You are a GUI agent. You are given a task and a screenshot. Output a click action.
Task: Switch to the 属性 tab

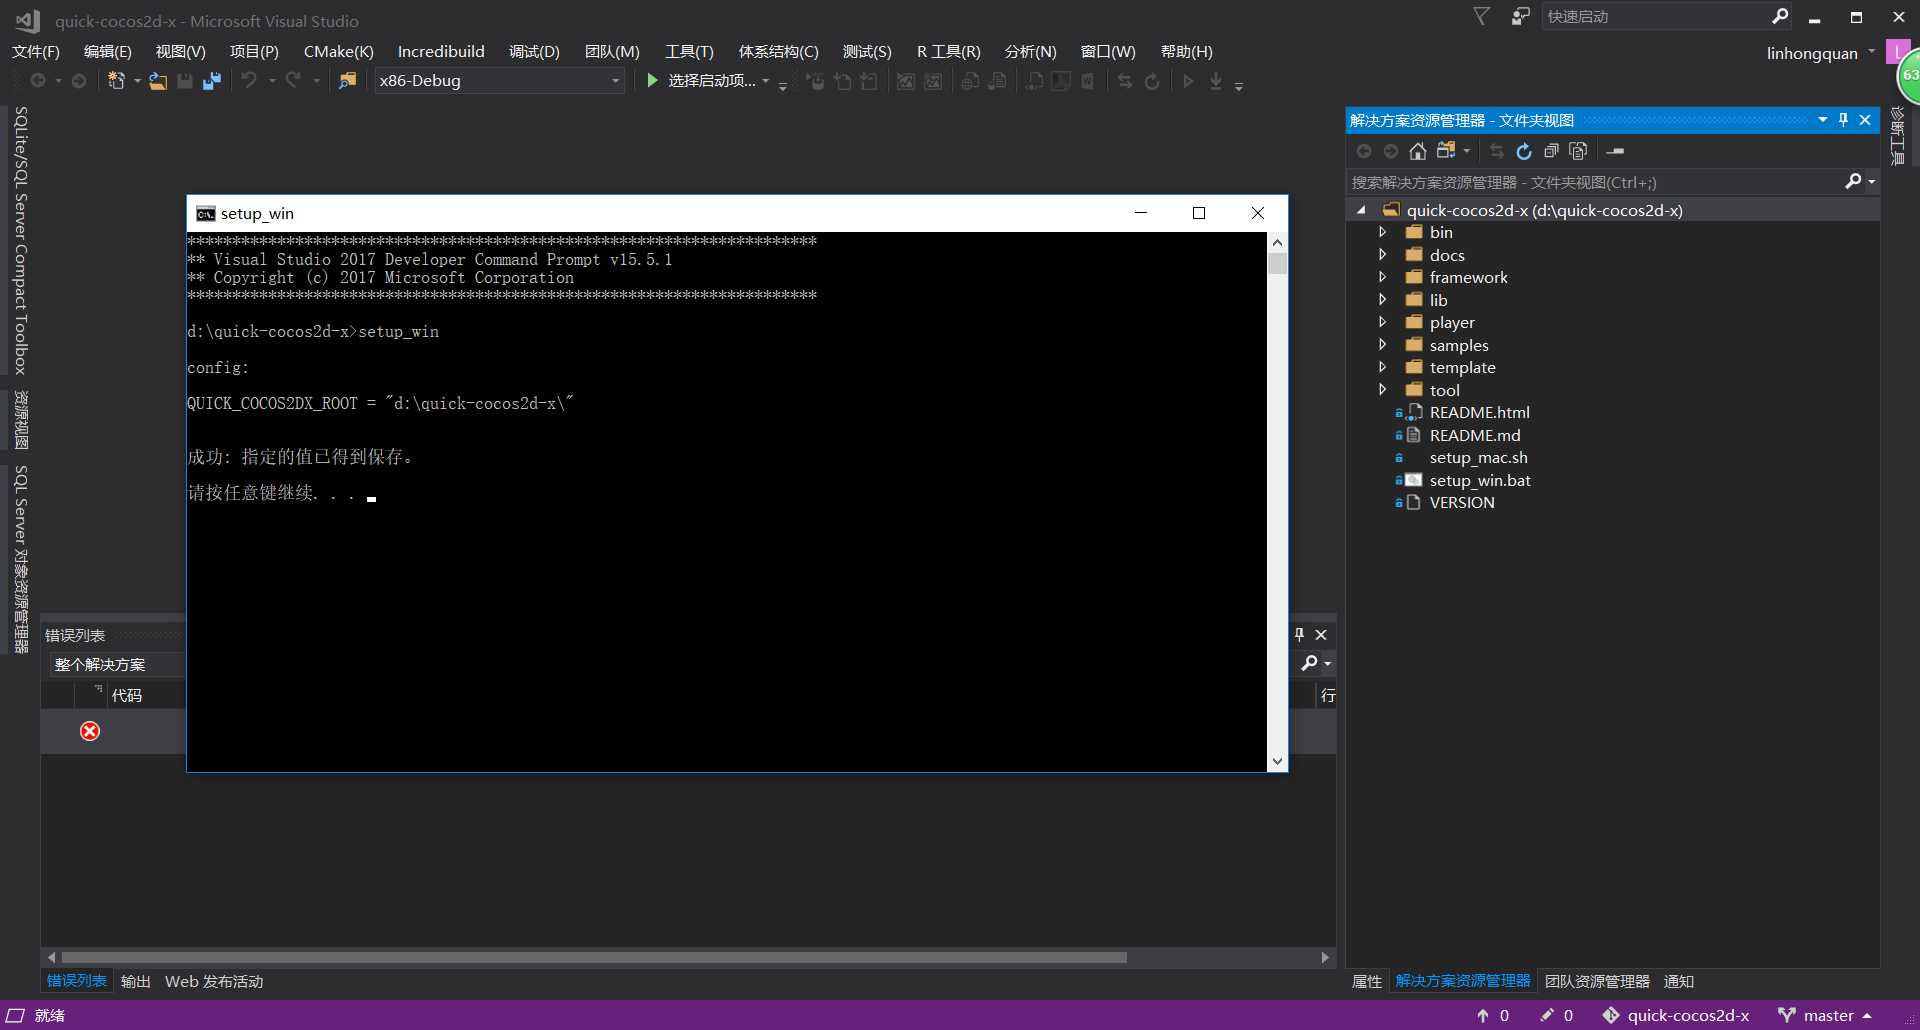click(x=1366, y=982)
